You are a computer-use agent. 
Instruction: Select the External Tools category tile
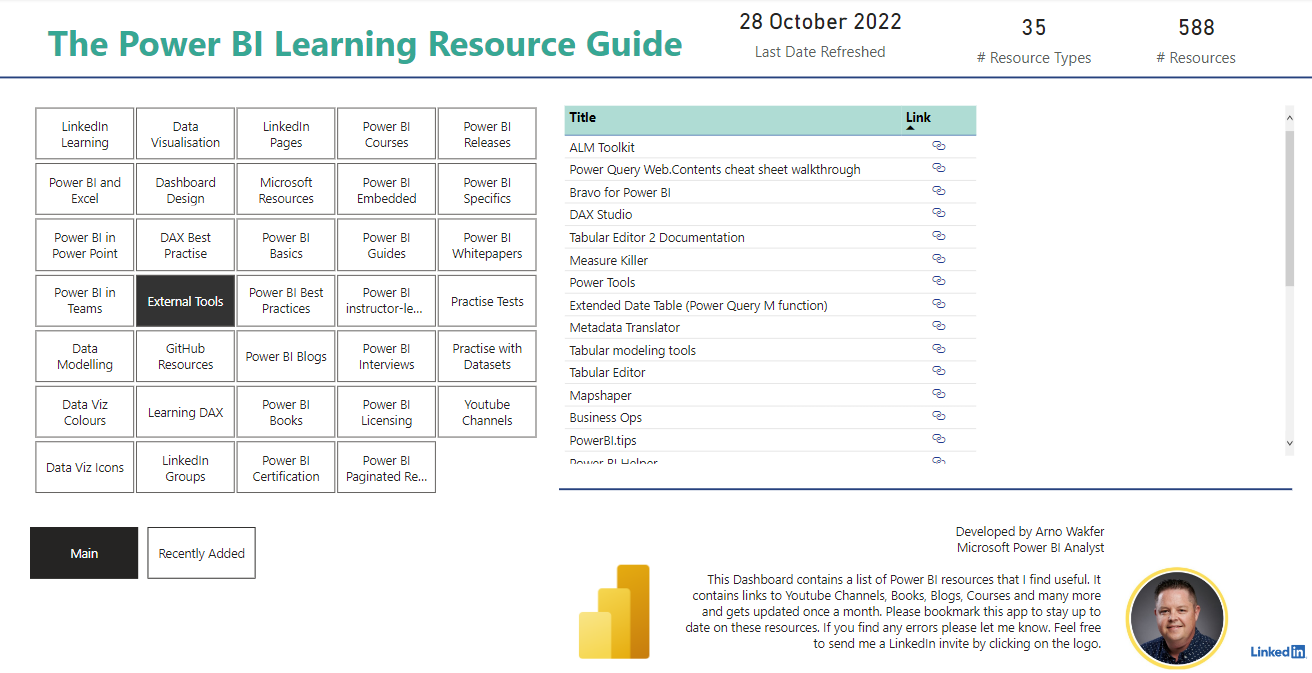click(185, 301)
